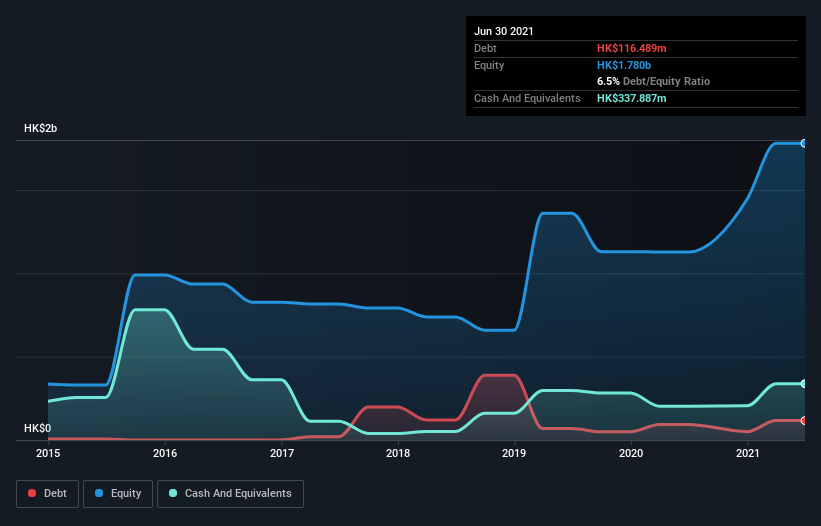Image resolution: width=821 pixels, height=526 pixels.
Task: Toggle Cash And Equivalents legend button
Action: 230,494
